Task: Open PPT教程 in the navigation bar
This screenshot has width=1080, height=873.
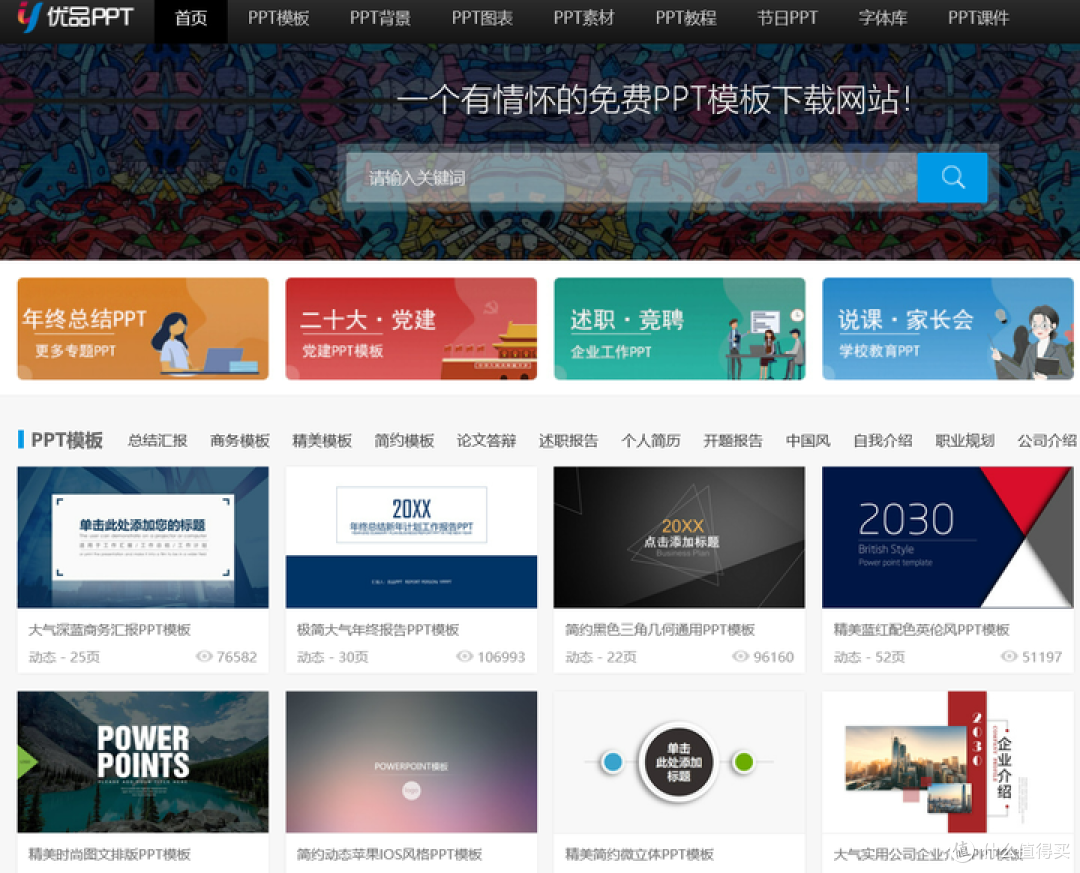Action: [x=686, y=19]
